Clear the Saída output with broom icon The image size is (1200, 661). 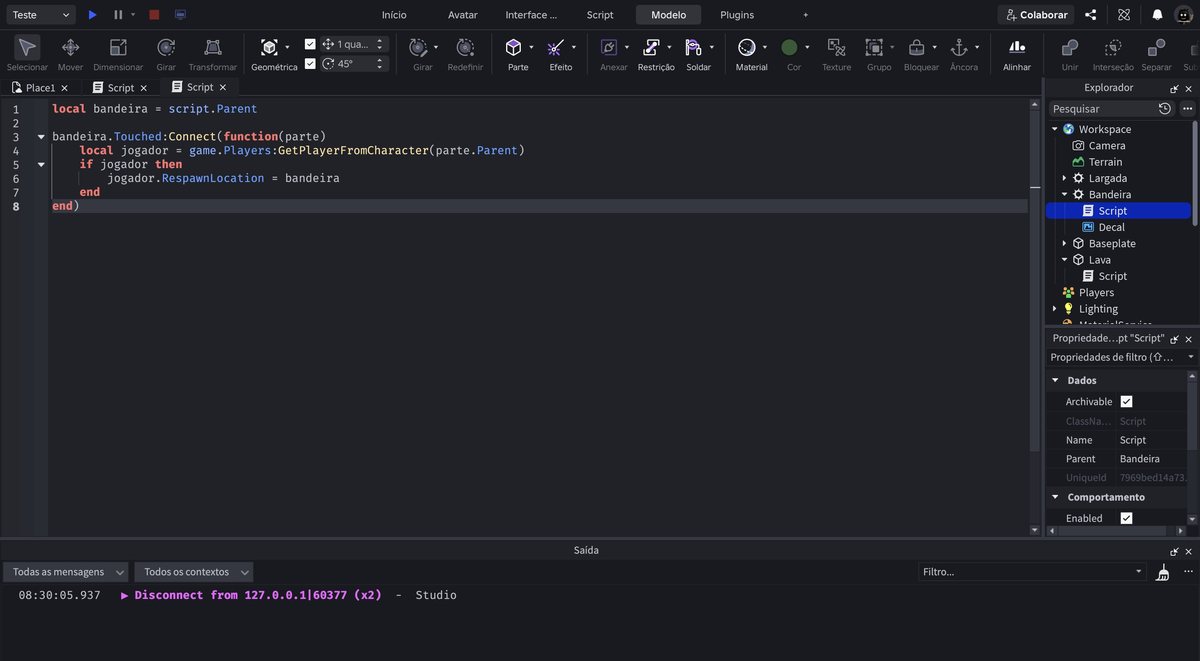coord(1162,572)
